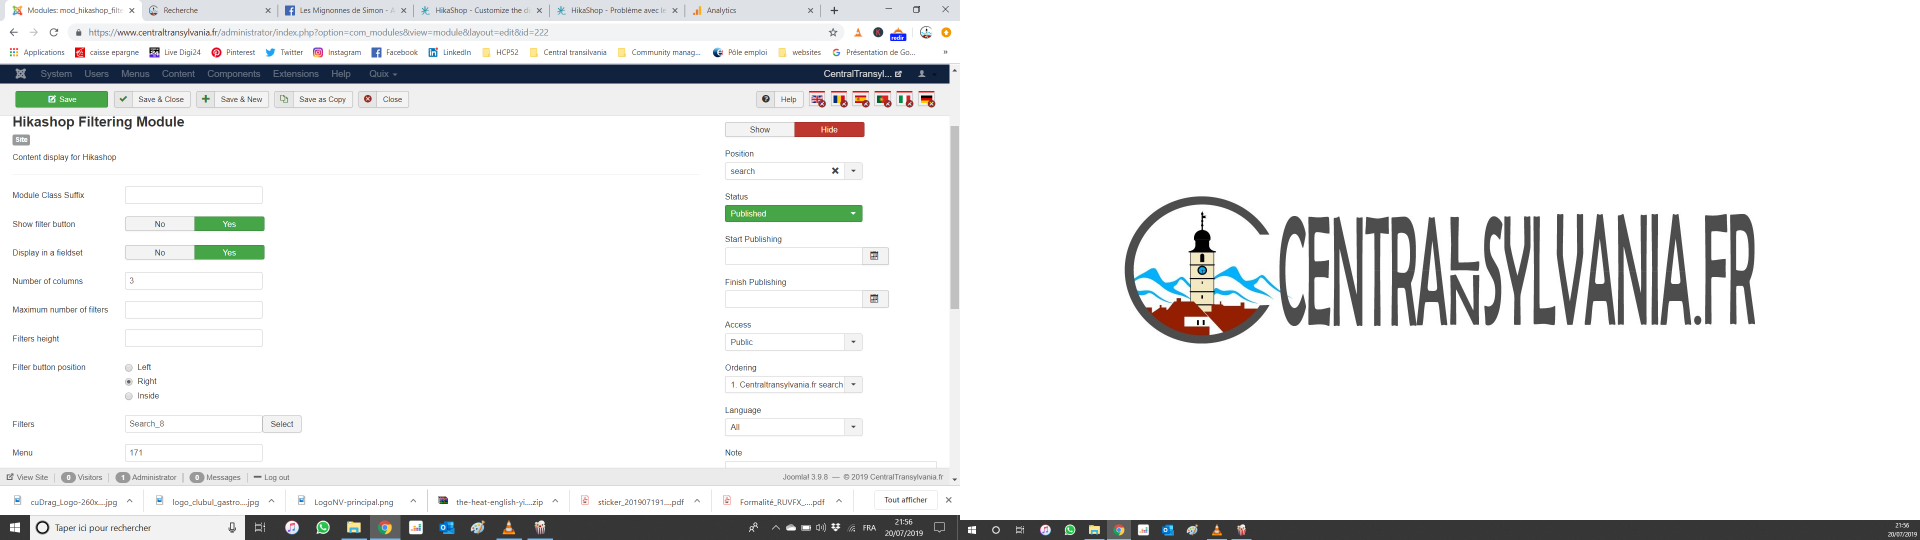Open the Status Published dropdown
This screenshot has height=540, width=1920.
(793, 213)
